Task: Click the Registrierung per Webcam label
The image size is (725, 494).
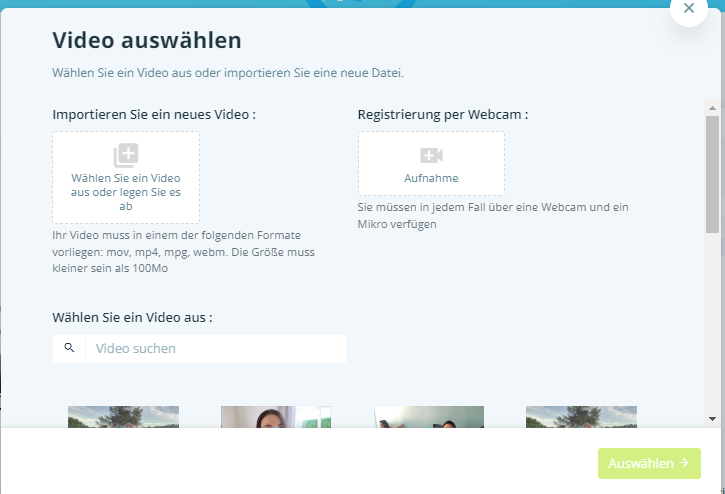Action: [x=443, y=114]
